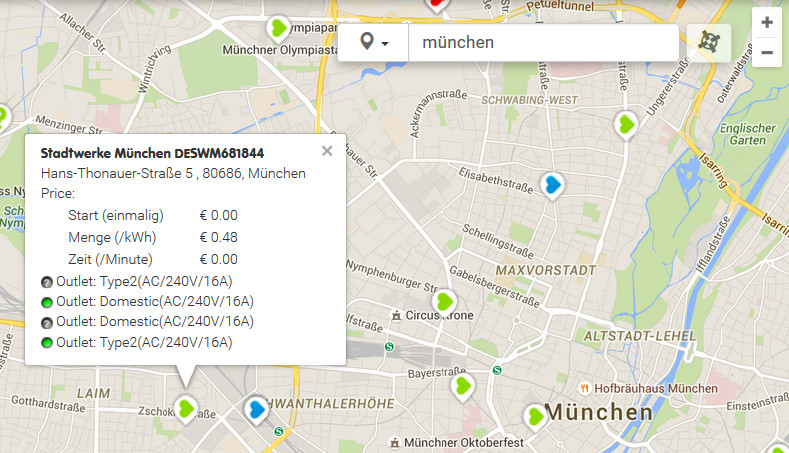Open green charging marker in Schwabing-West

click(625, 124)
